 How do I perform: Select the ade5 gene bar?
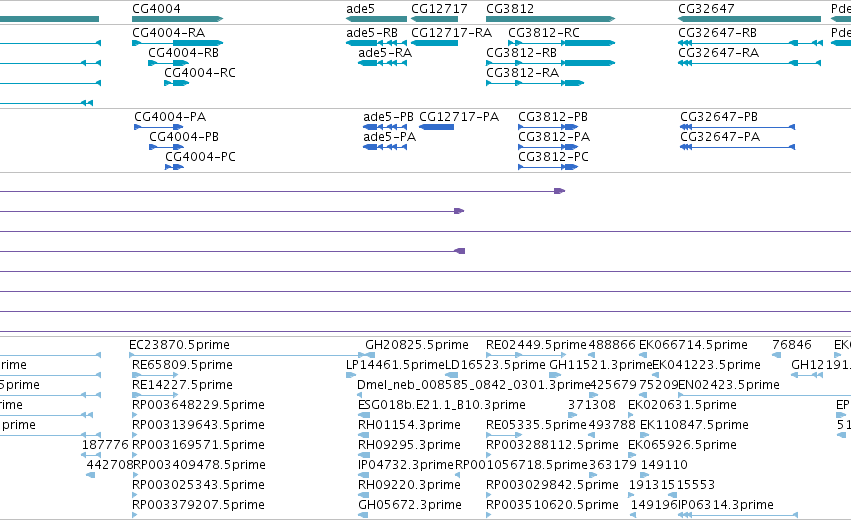click(x=376, y=19)
